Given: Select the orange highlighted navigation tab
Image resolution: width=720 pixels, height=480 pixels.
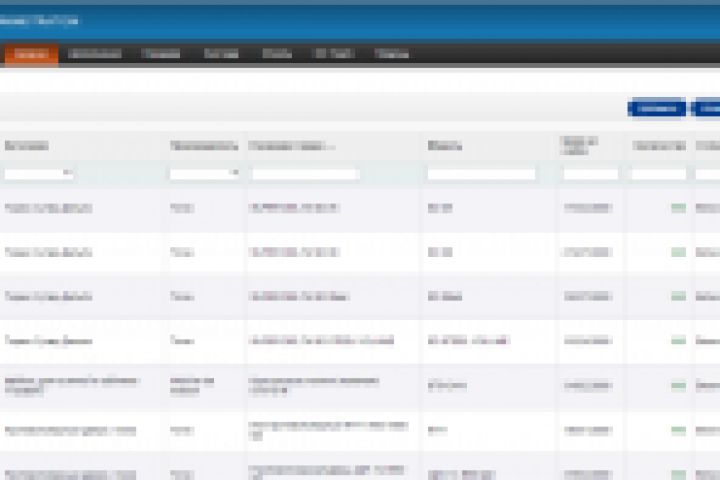Looking at the screenshot, I should (31, 55).
